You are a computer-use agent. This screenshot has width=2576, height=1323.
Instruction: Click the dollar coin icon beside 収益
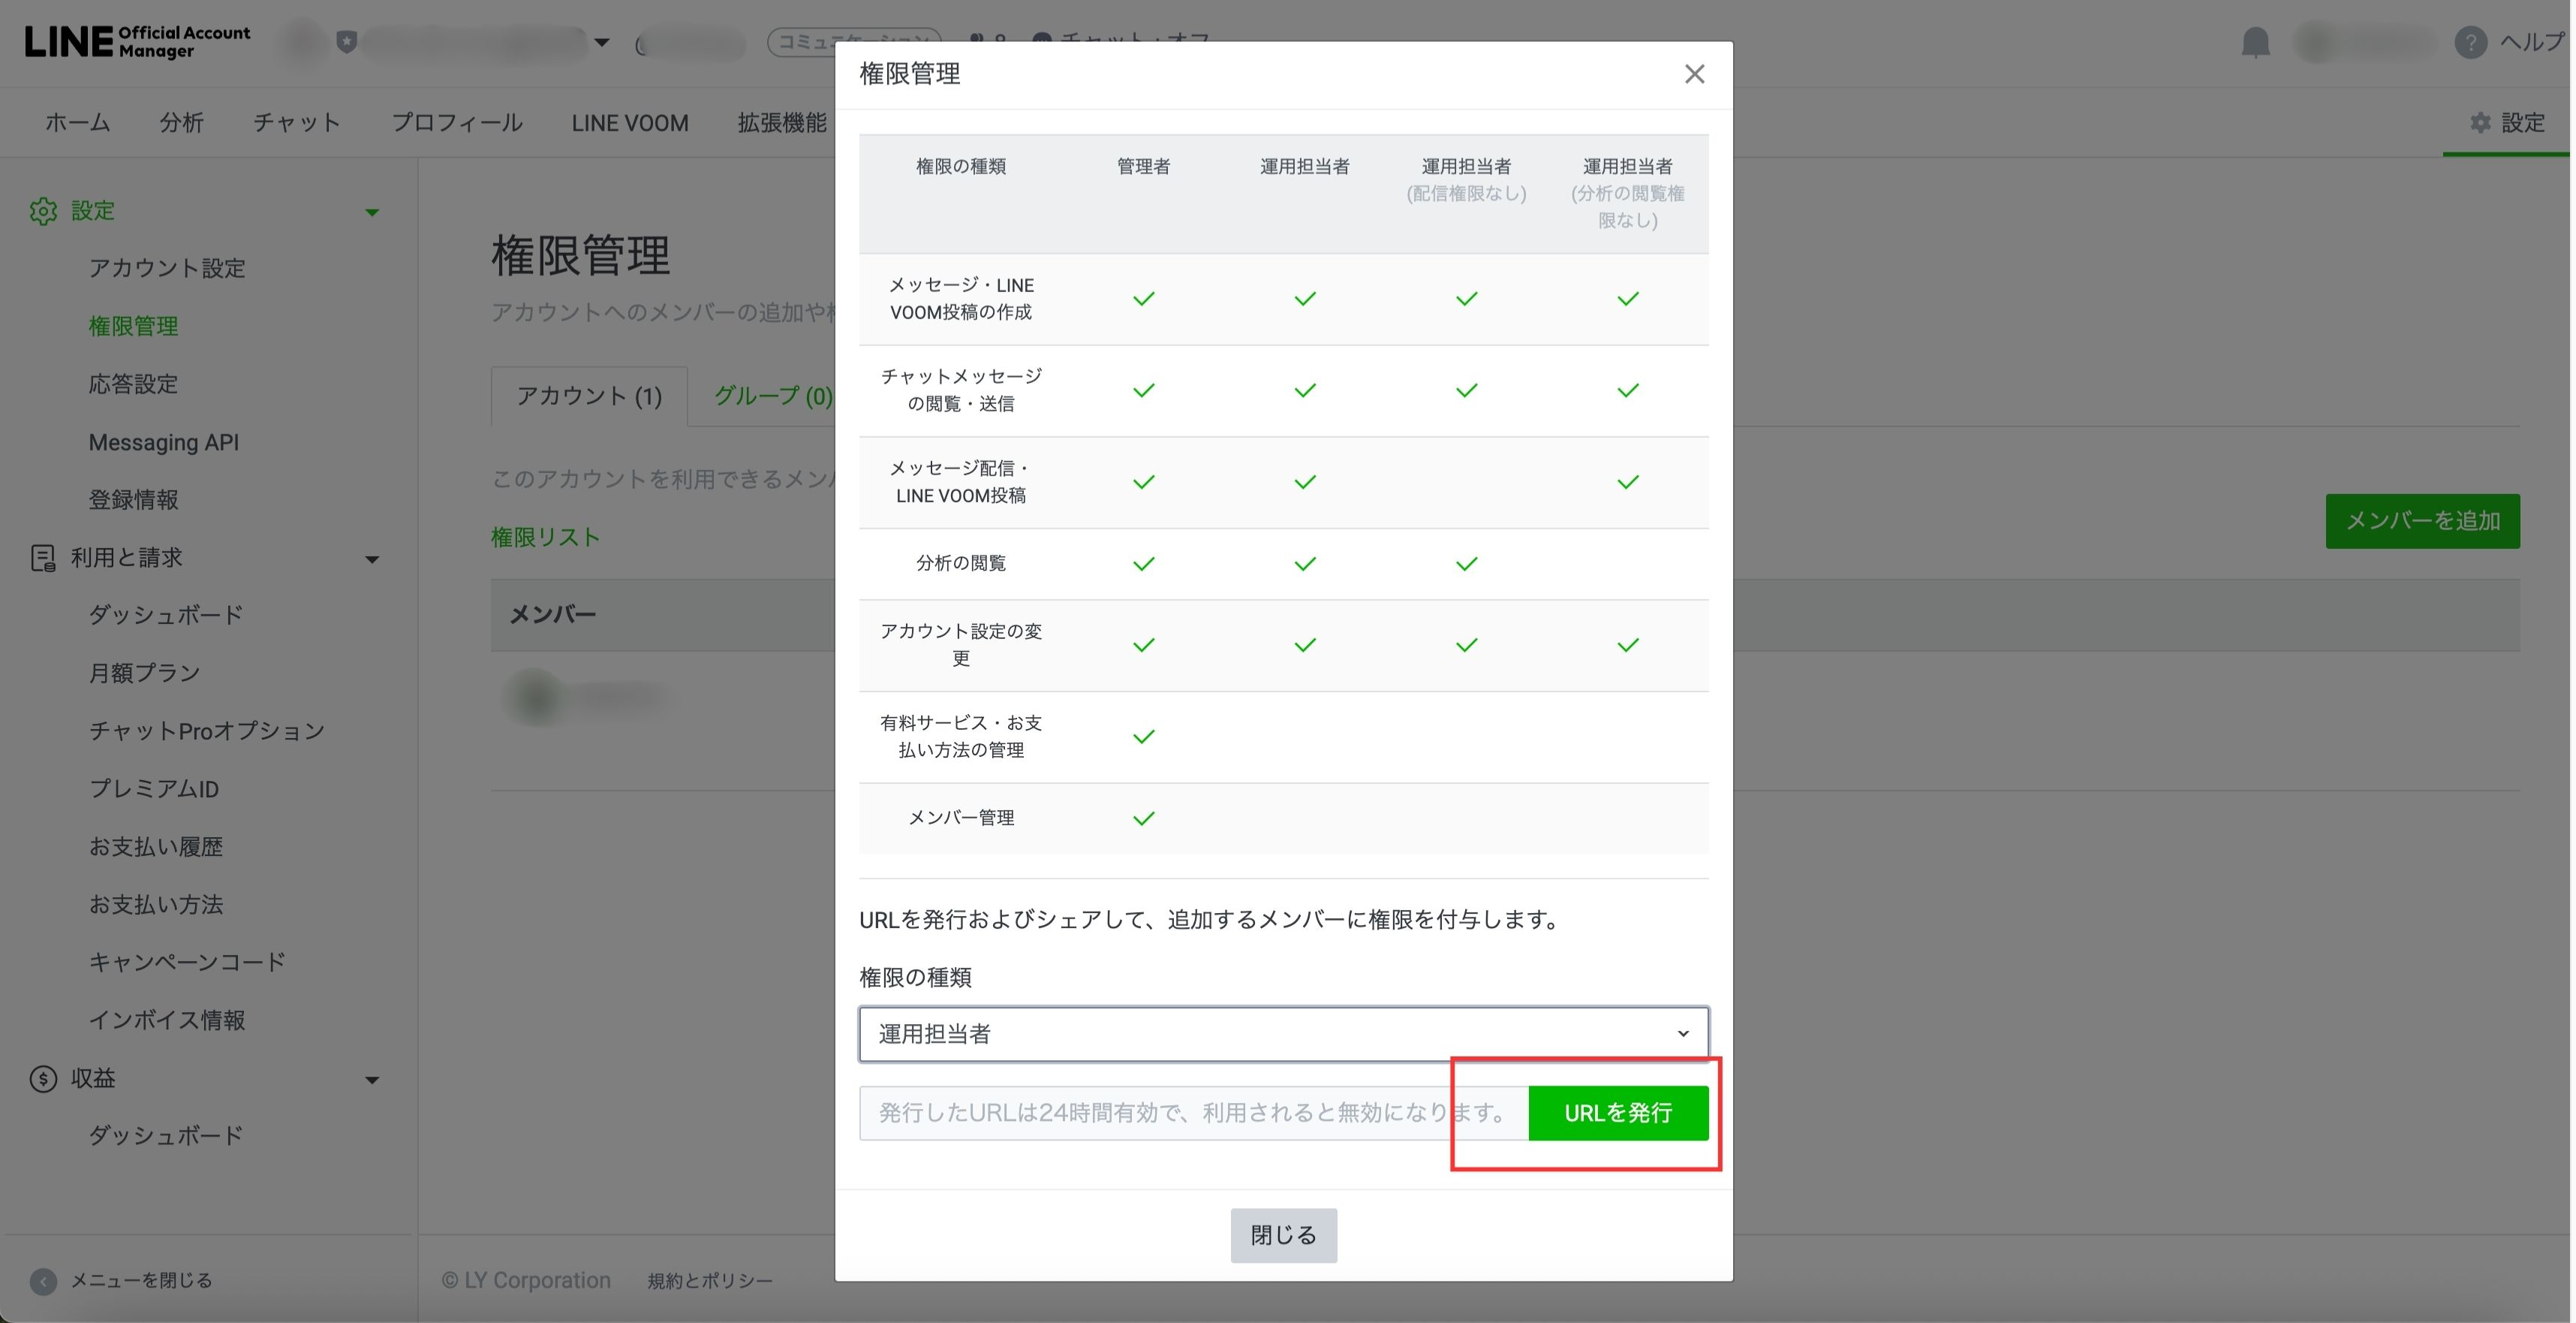pos(43,1079)
